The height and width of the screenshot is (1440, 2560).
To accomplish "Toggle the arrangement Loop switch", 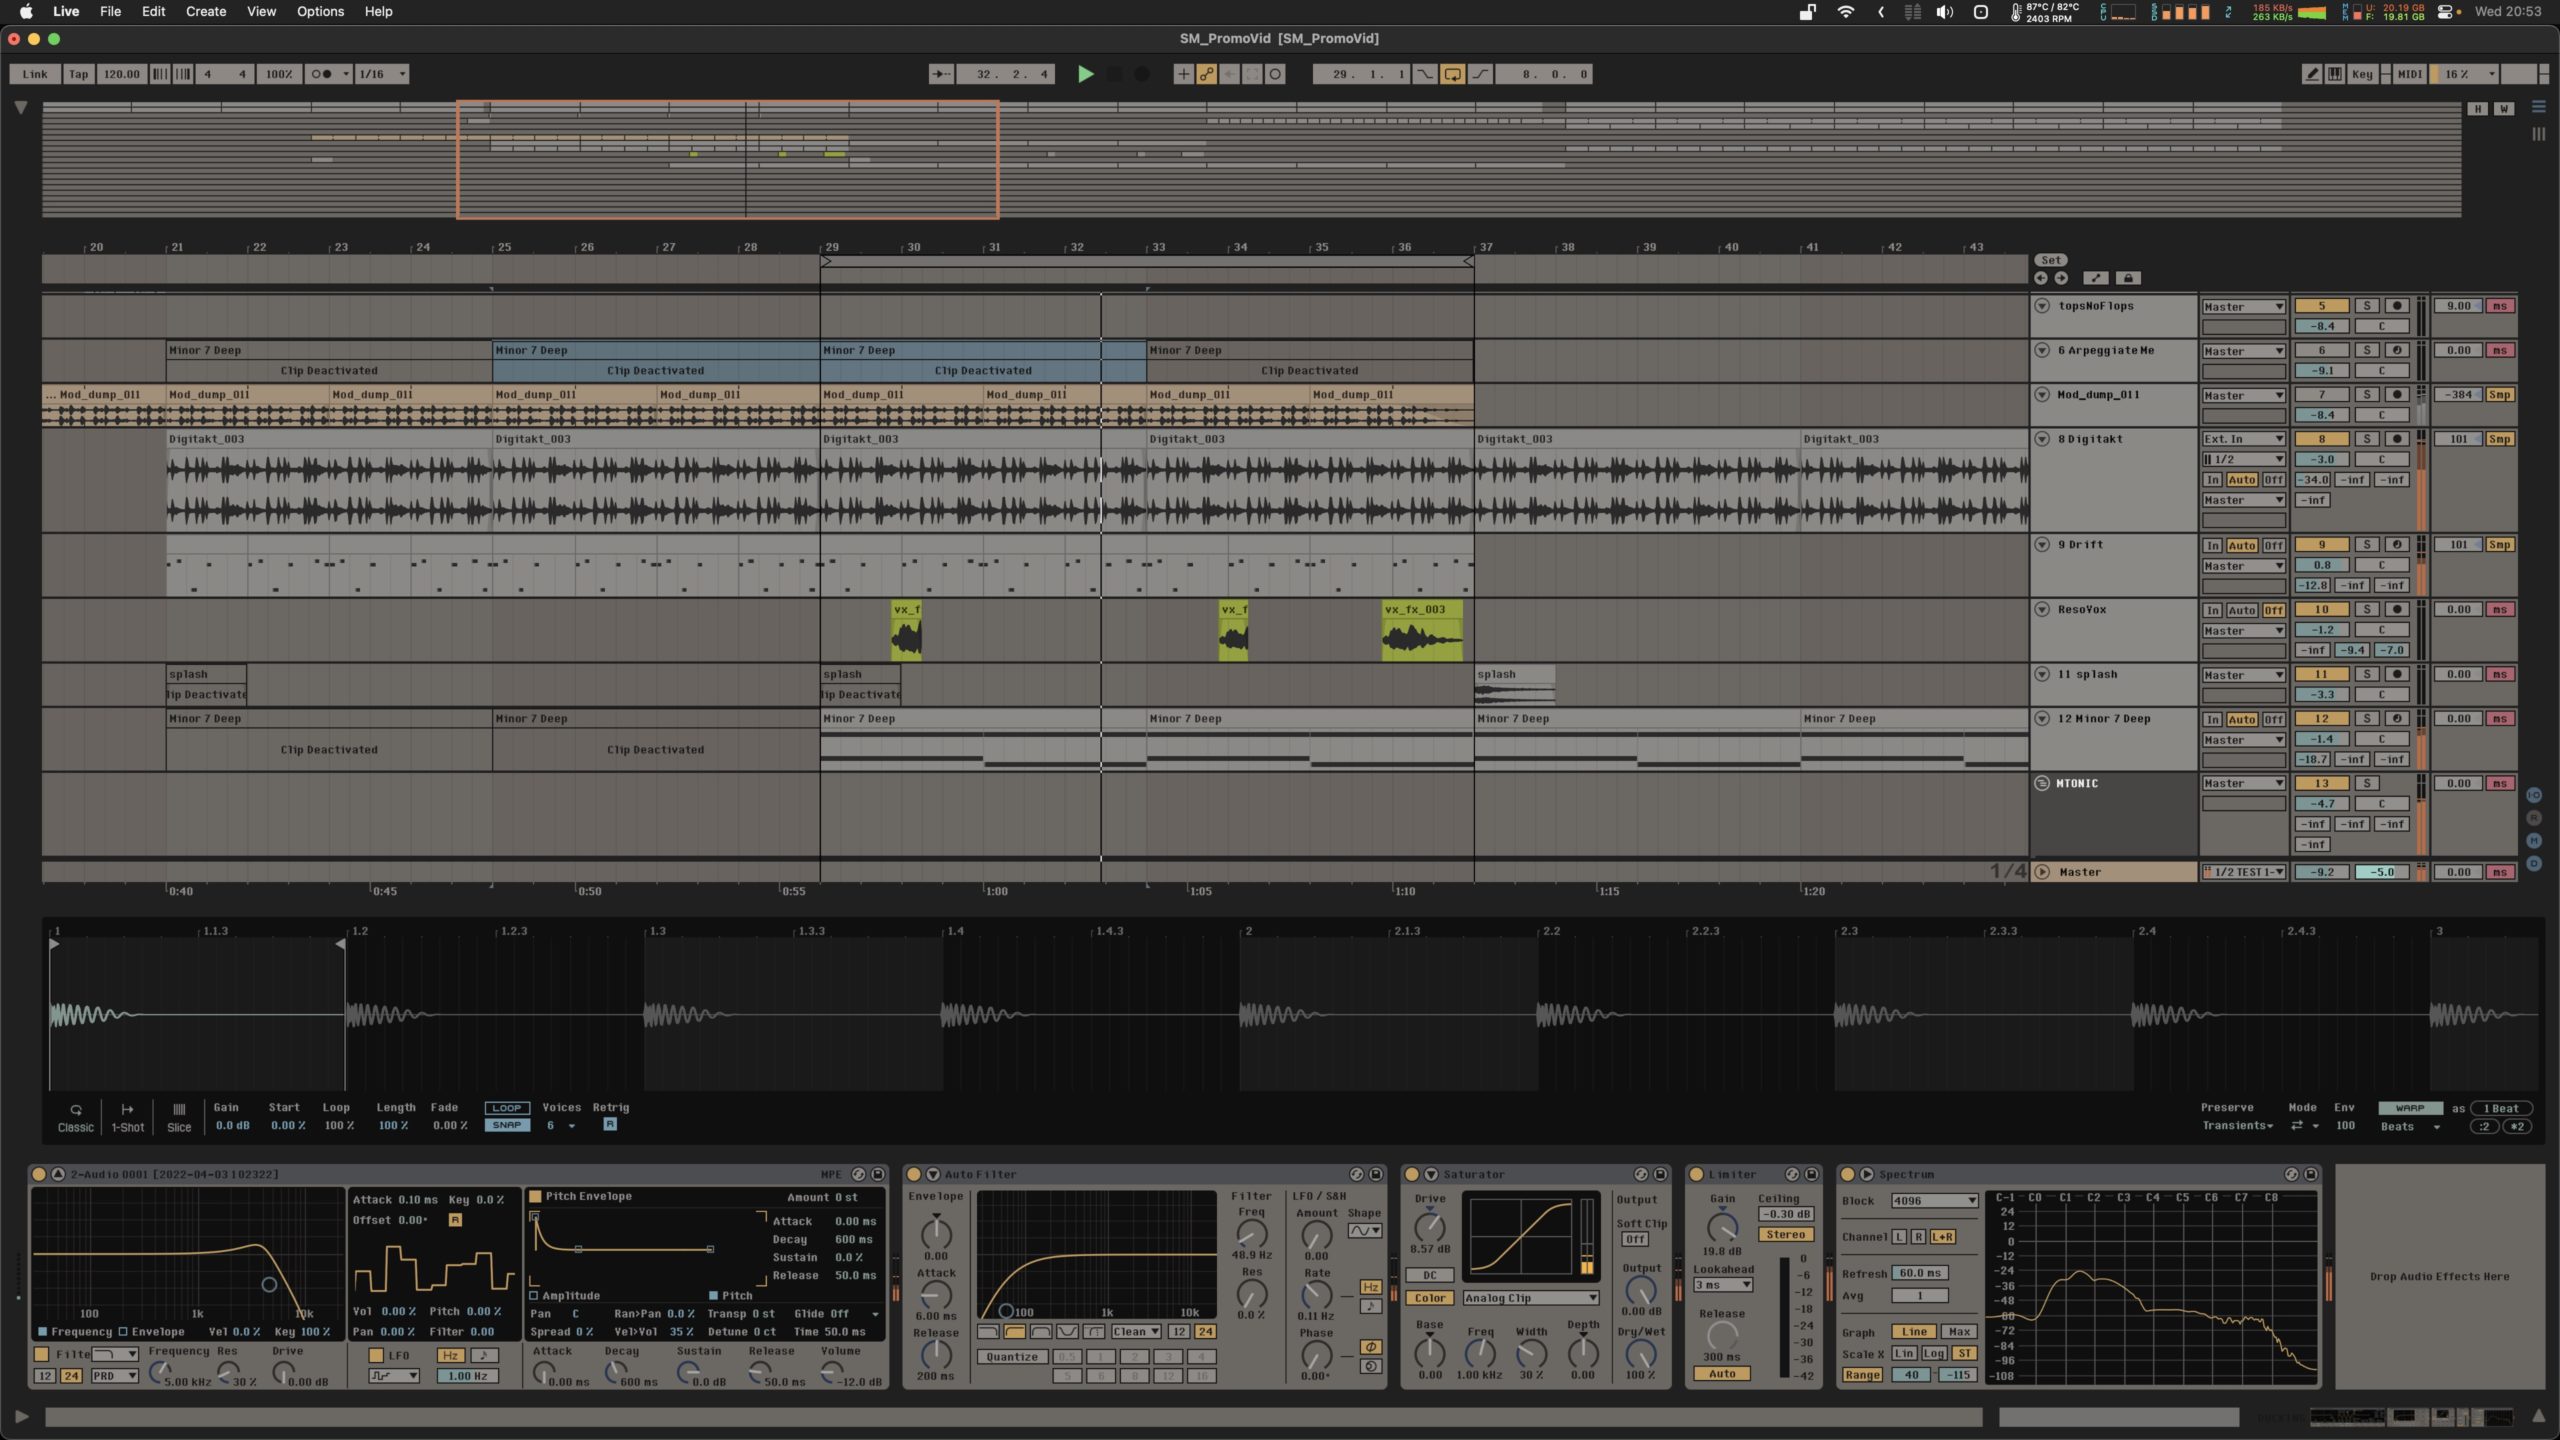I will pyautogui.click(x=1452, y=74).
